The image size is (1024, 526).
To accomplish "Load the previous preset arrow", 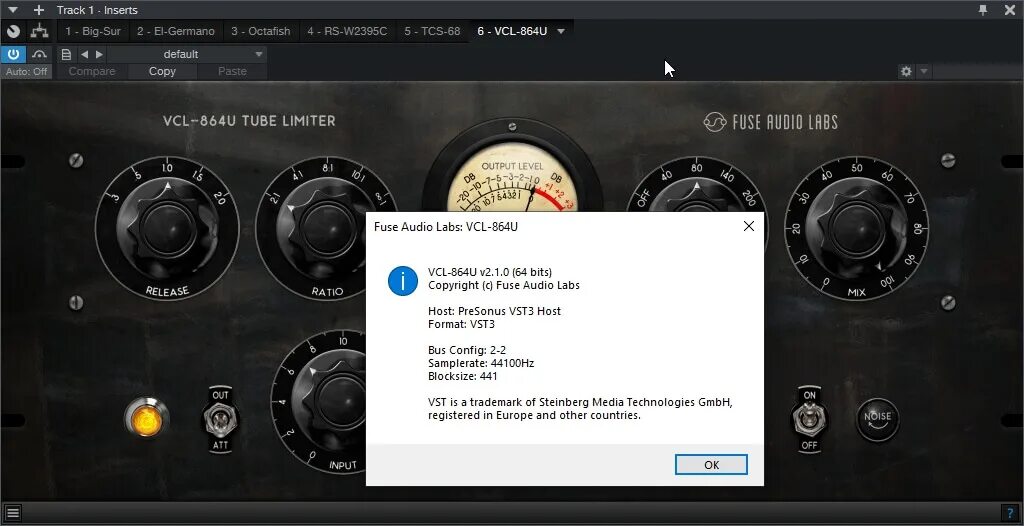I will [x=84, y=54].
